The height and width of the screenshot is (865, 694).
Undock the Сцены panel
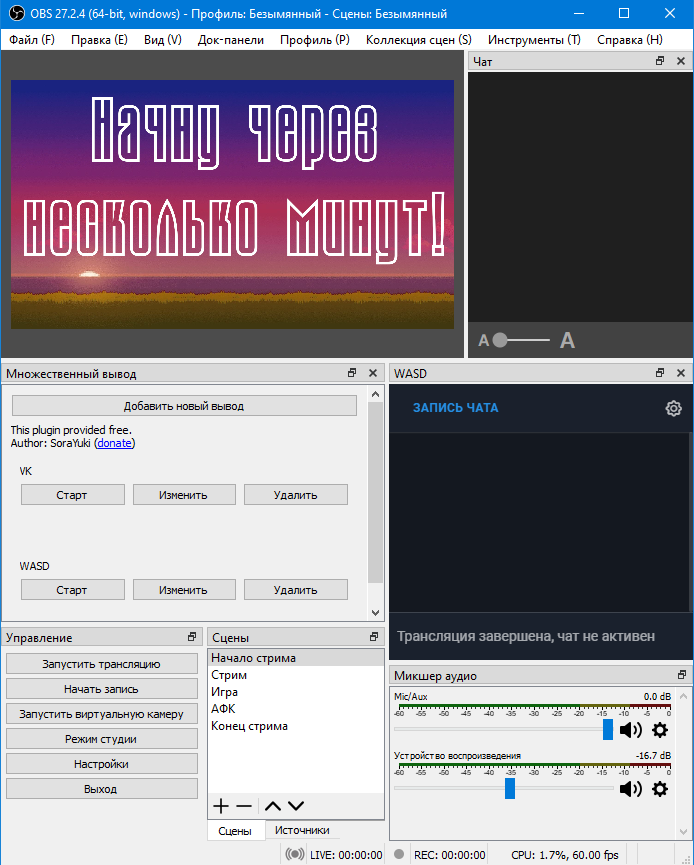(x=374, y=637)
